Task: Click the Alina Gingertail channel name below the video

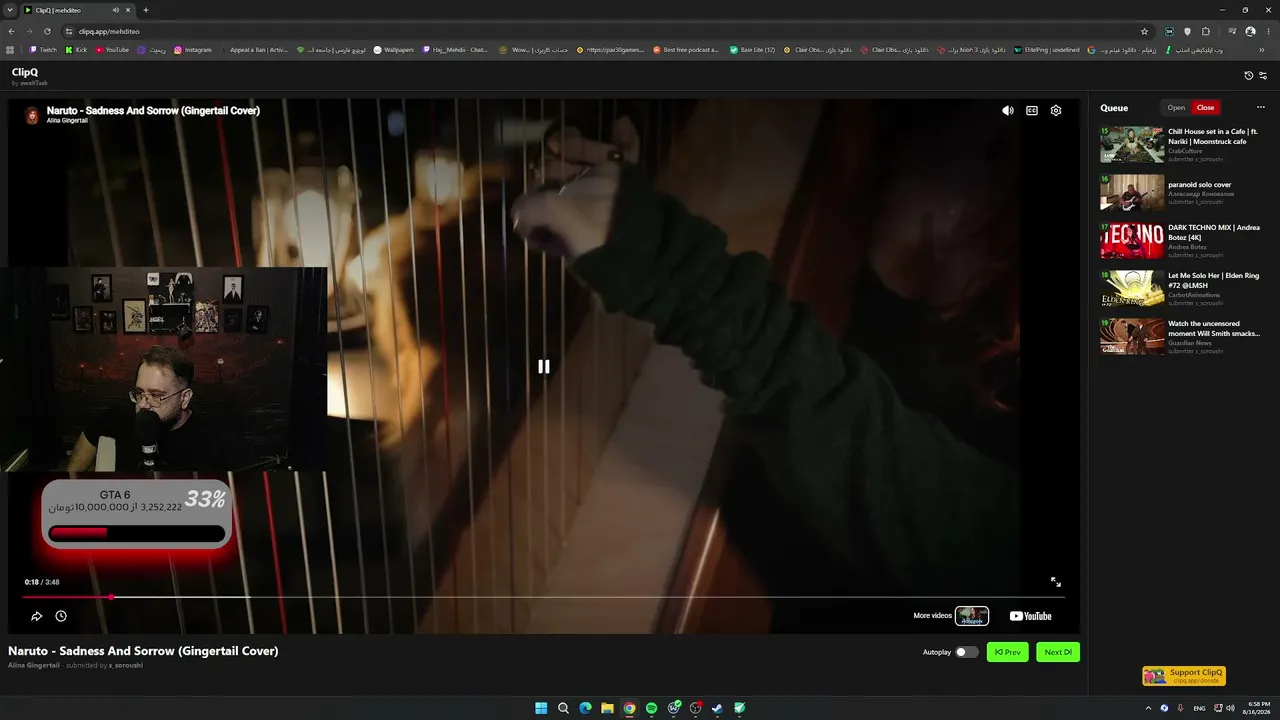Action: pyautogui.click(x=34, y=665)
